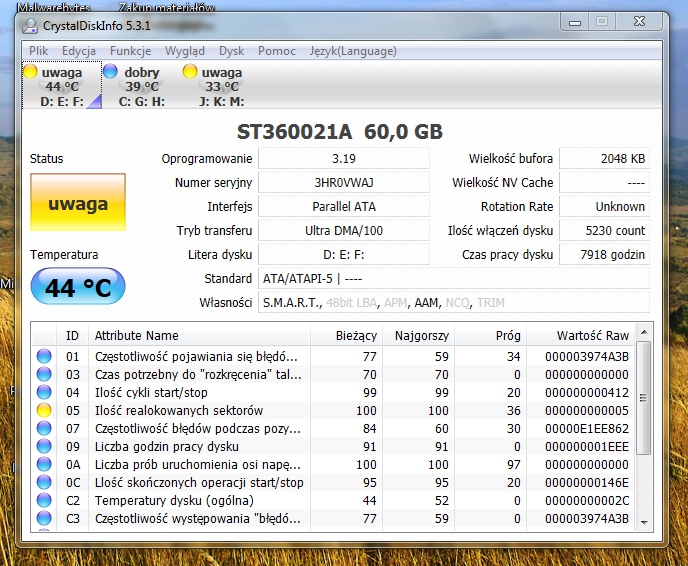Select row Ilość cykli start/stop

tap(333, 392)
